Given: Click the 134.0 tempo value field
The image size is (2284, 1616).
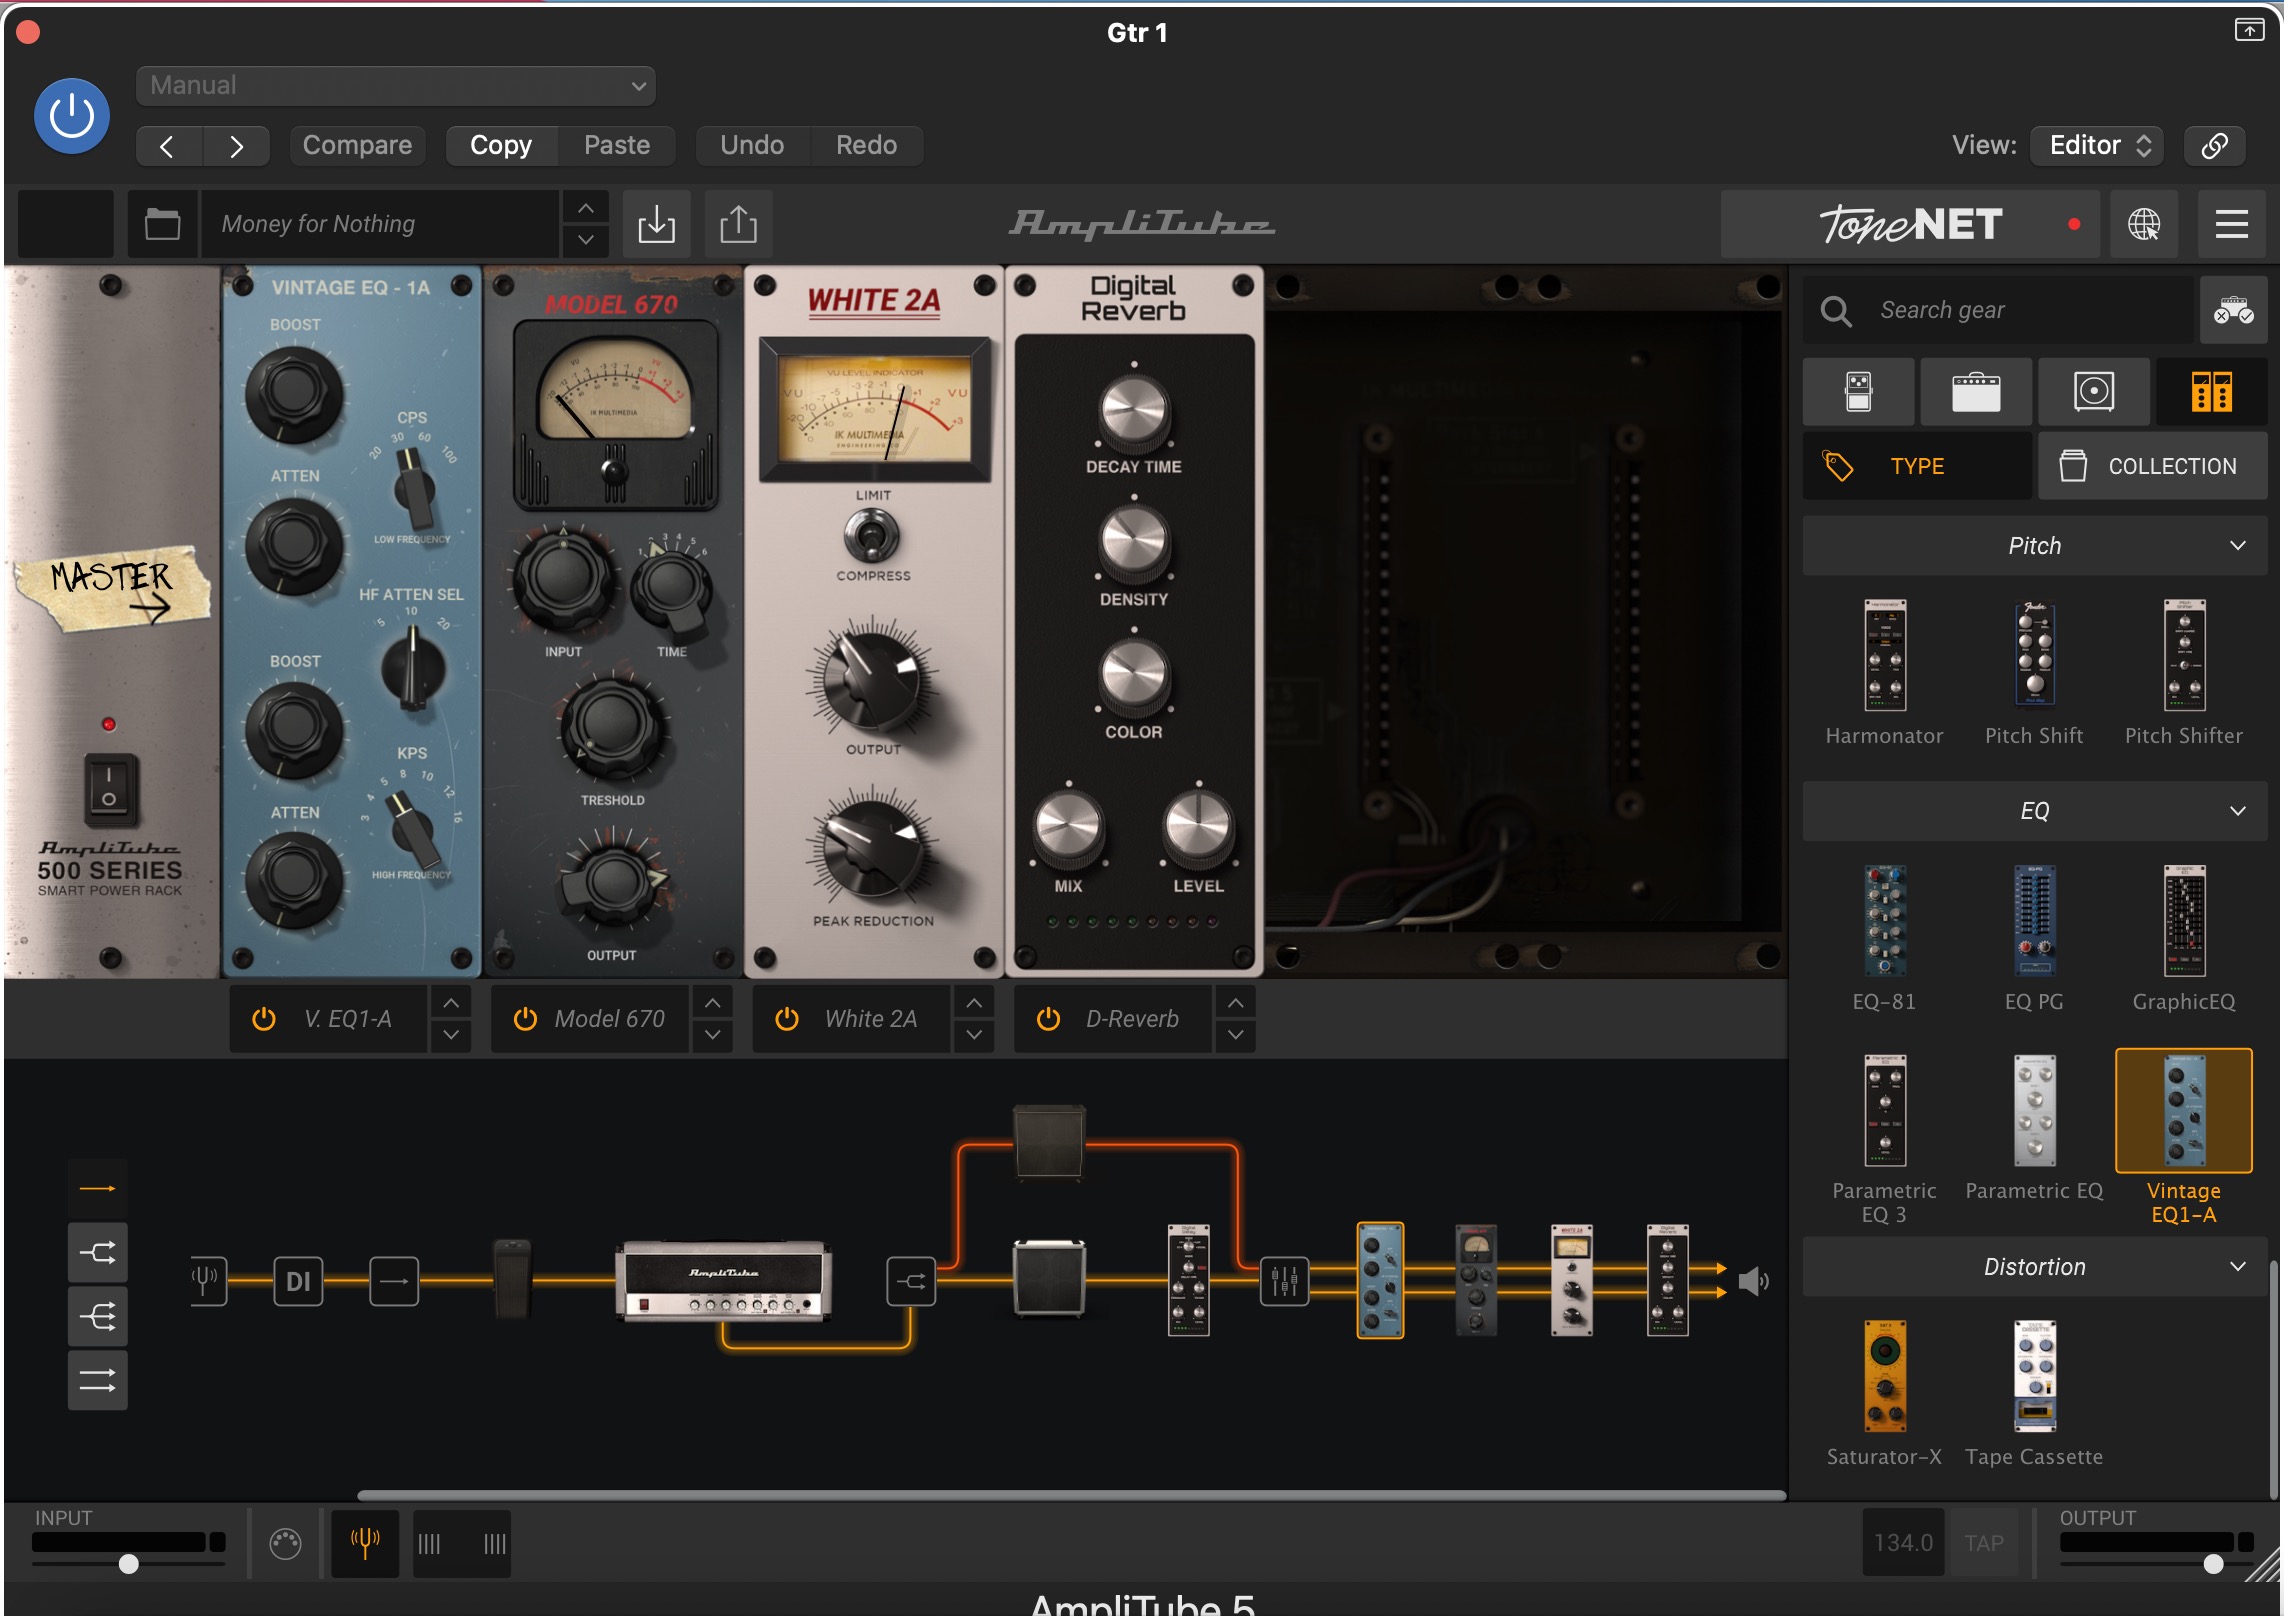Looking at the screenshot, I should tap(1903, 1543).
